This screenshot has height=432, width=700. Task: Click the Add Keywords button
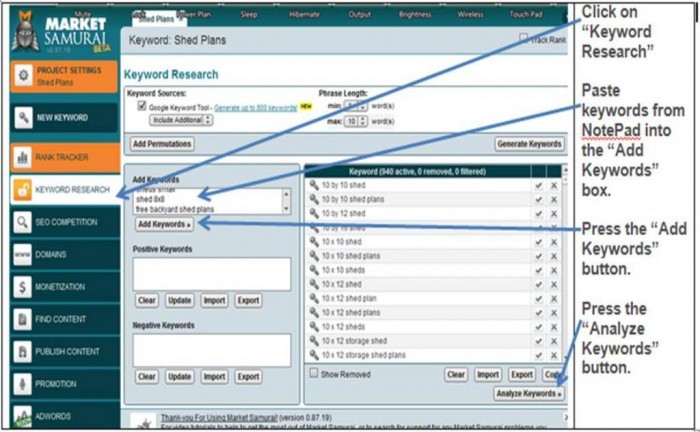tap(164, 224)
